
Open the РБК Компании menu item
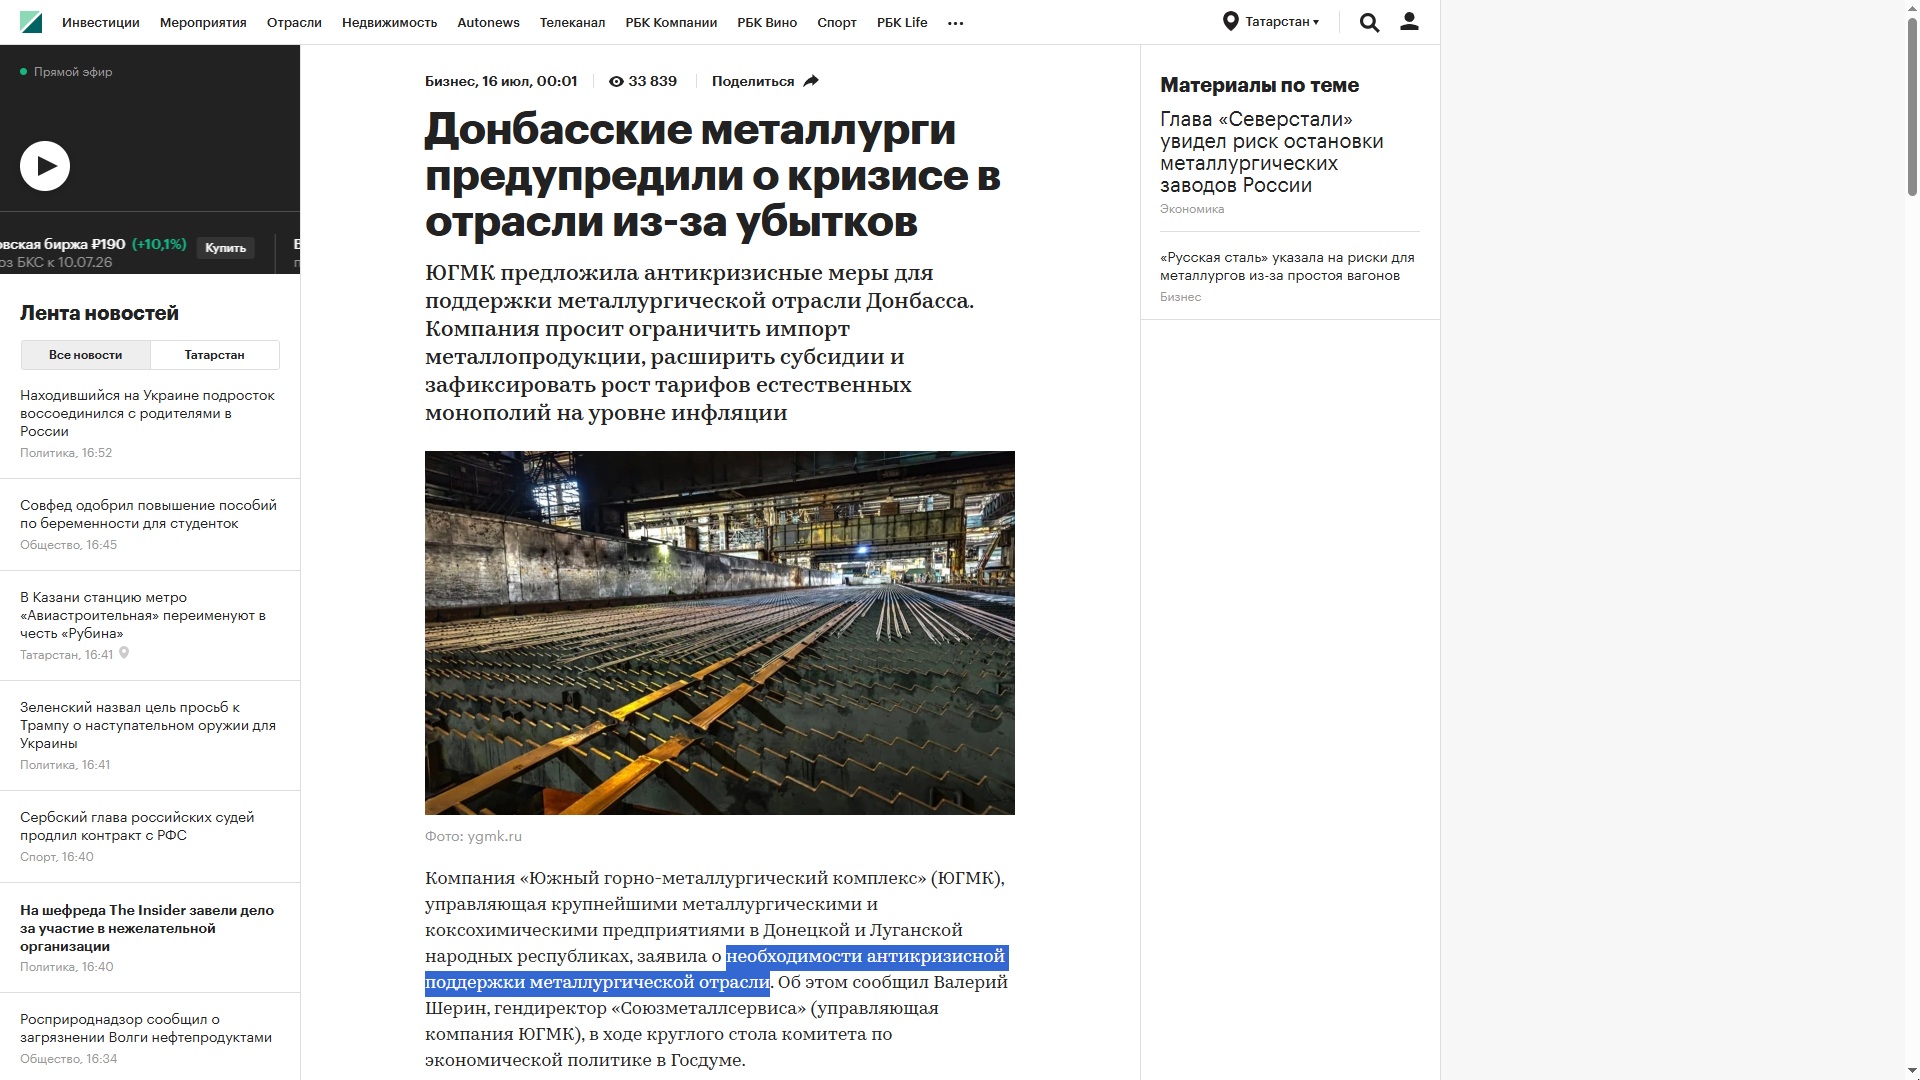pyautogui.click(x=671, y=22)
